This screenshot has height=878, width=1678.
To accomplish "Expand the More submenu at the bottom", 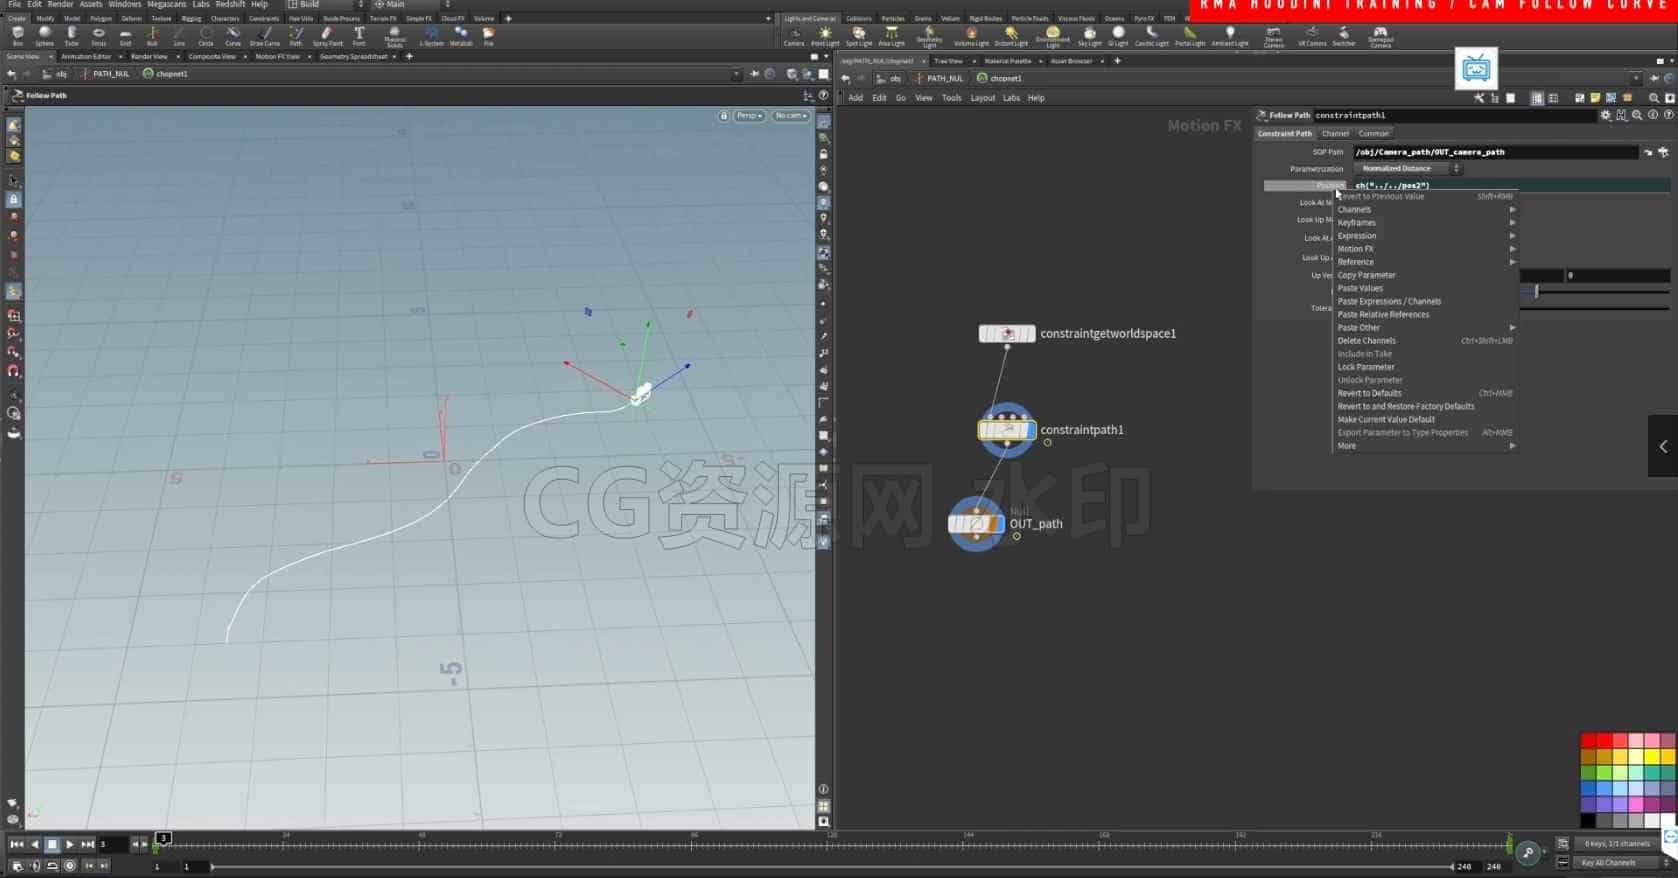I will [x=1426, y=446].
